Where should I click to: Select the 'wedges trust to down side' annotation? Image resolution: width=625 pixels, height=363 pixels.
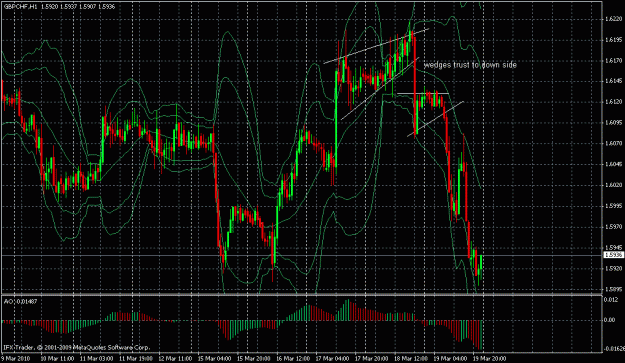click(470, 65)
